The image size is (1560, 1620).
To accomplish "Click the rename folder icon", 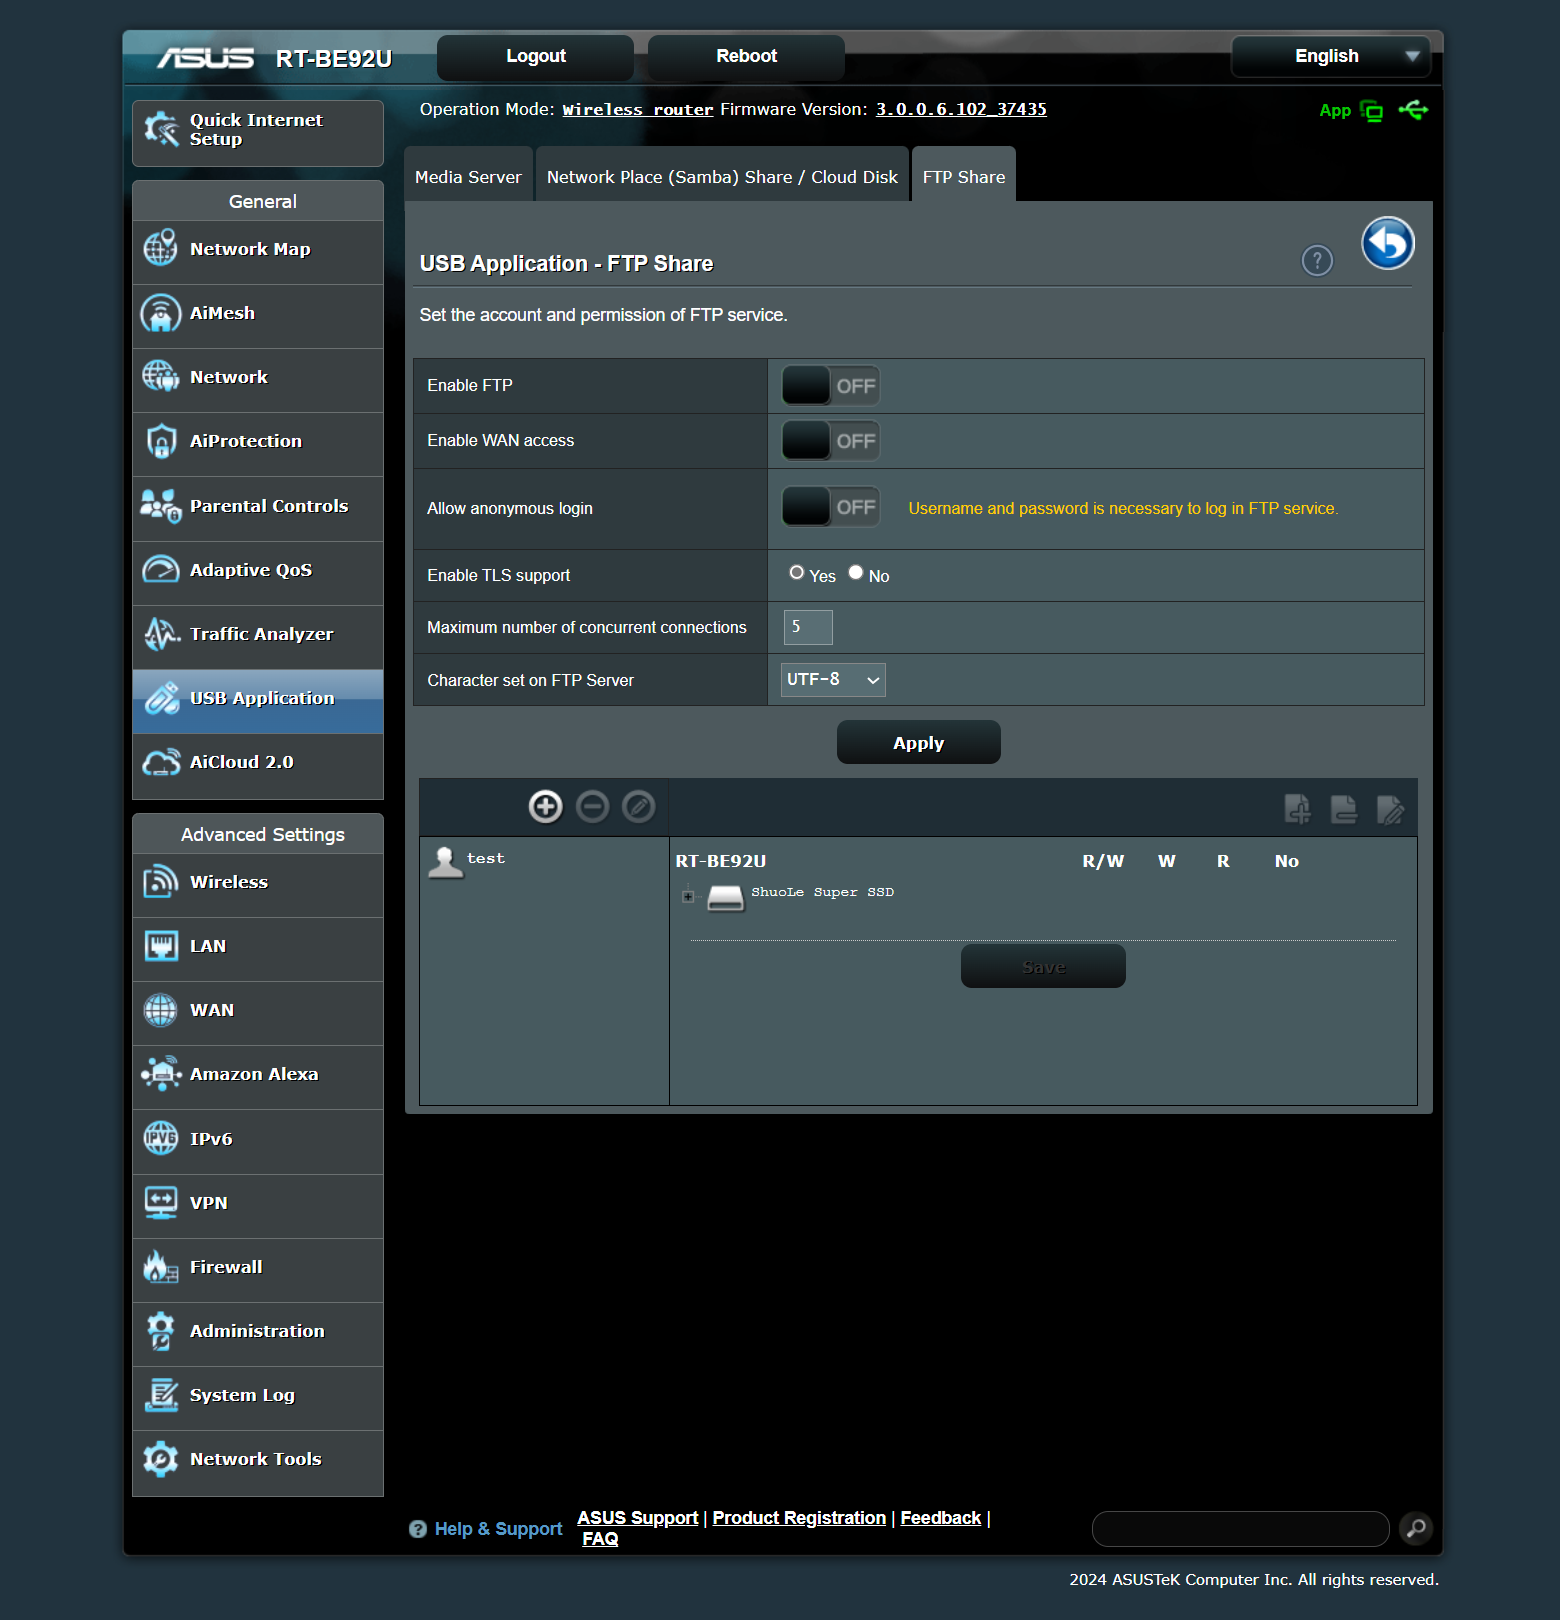I will [x=1390, y=809].
